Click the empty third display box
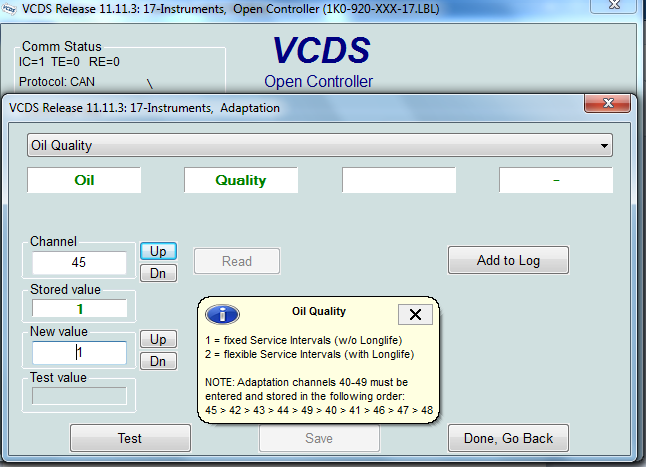Screen dimensions: 646x467 coord(399,180)
